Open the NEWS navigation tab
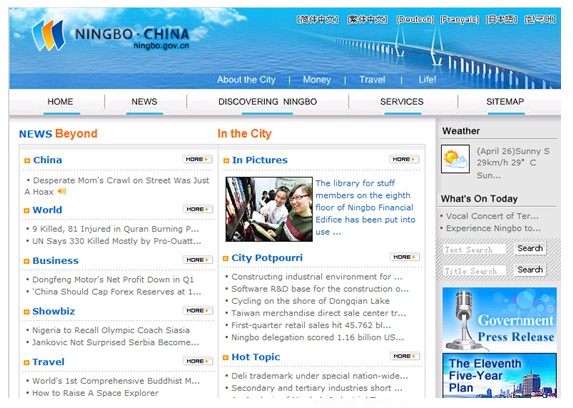The height and width of the screenshot is (408, 573). (x=144, y=102)
